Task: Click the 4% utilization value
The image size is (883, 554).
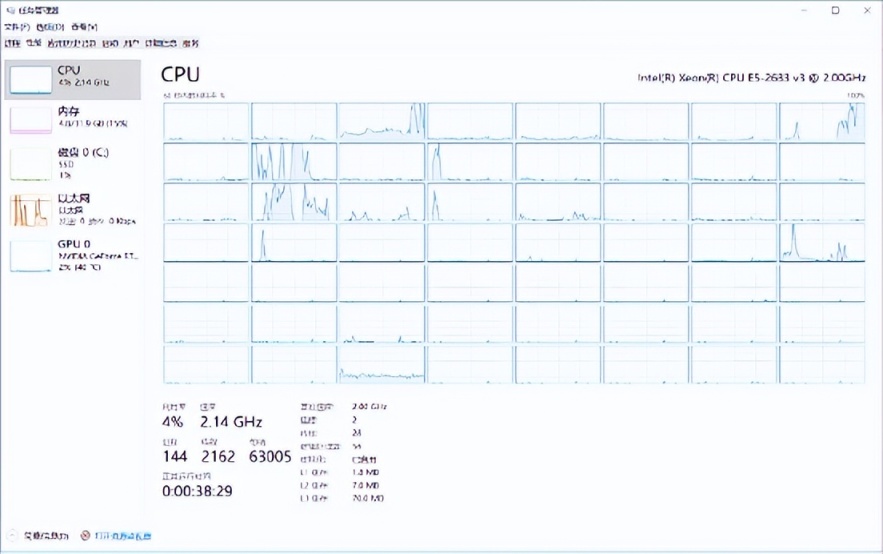Action: click(x=172, y=422)
